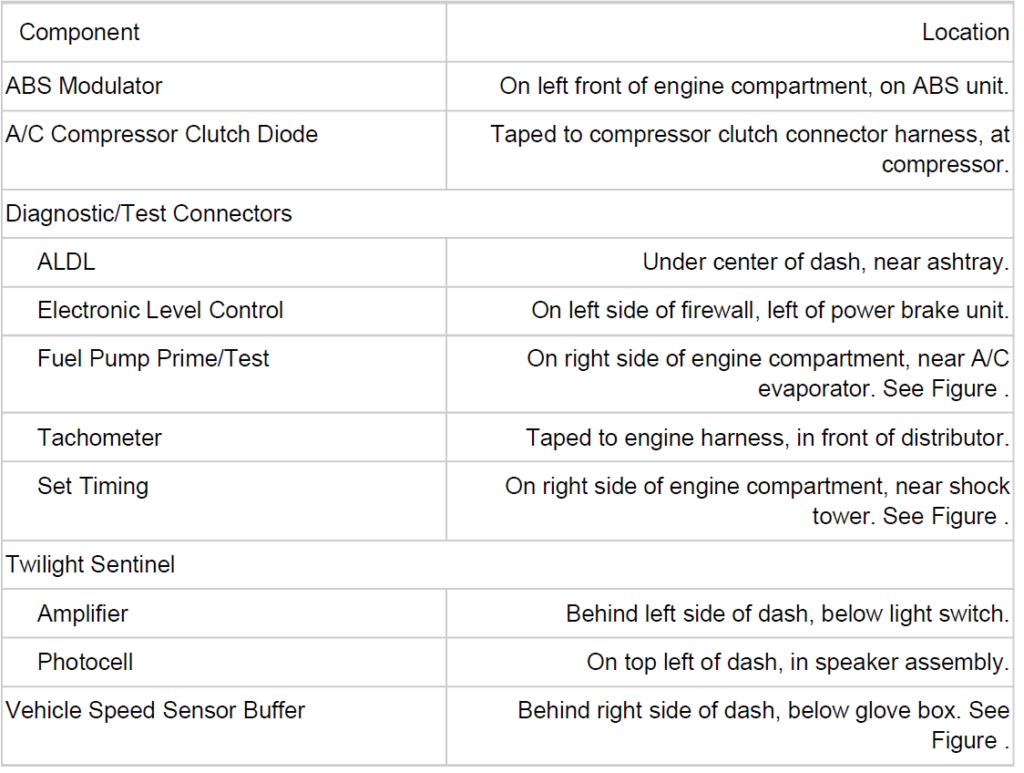The image size is (1024, 773).
Task: Select the Electronic Level Control entry
Action: click(x=160, y=310)
